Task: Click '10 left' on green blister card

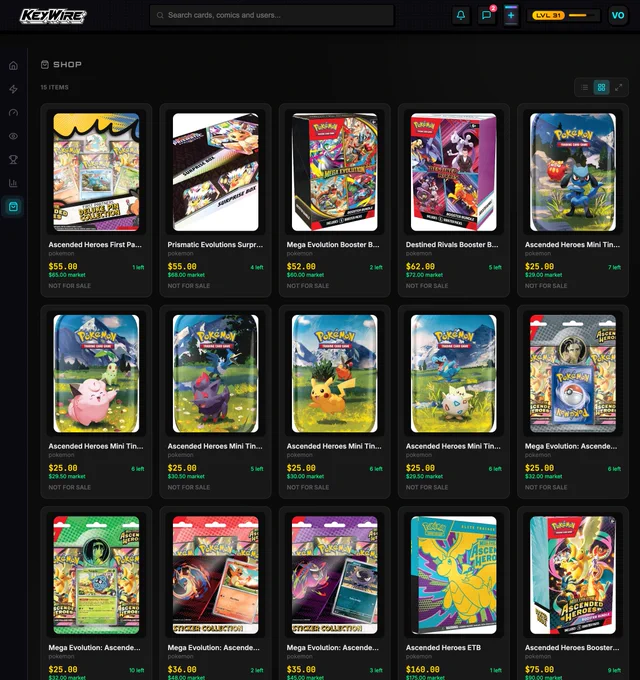Action: pos(137,670)
